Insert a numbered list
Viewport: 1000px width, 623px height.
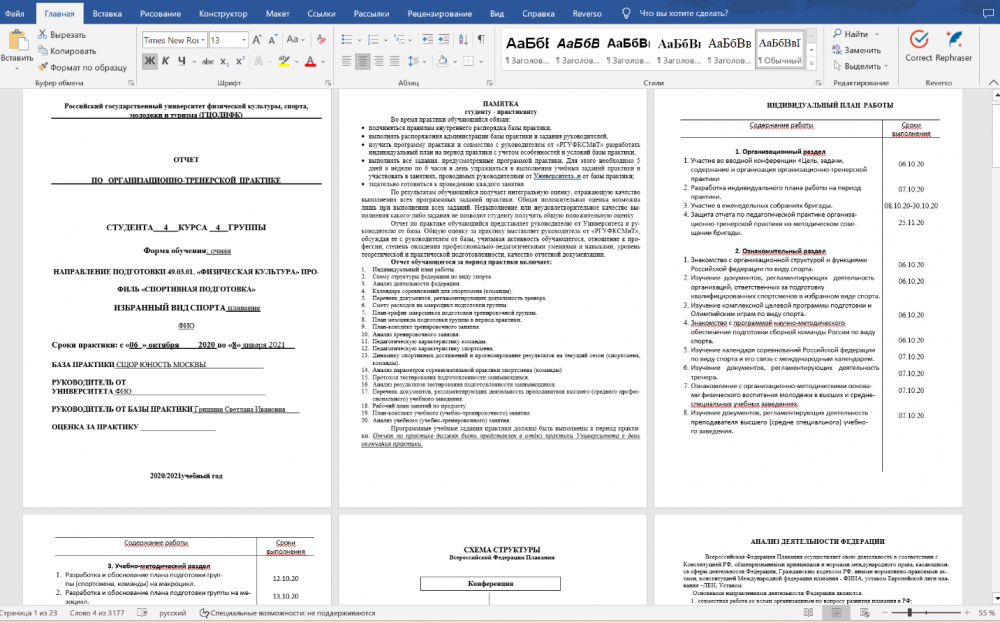(x=373, y=40)
